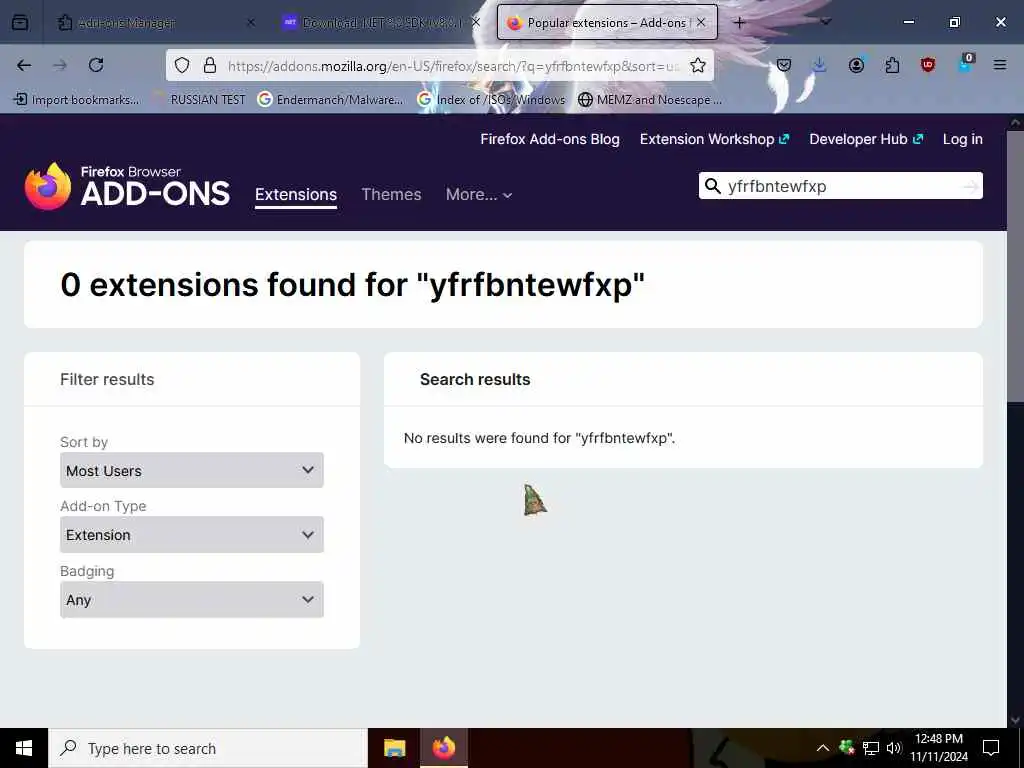Open Firefox View tabs overview

pos(20,23)
